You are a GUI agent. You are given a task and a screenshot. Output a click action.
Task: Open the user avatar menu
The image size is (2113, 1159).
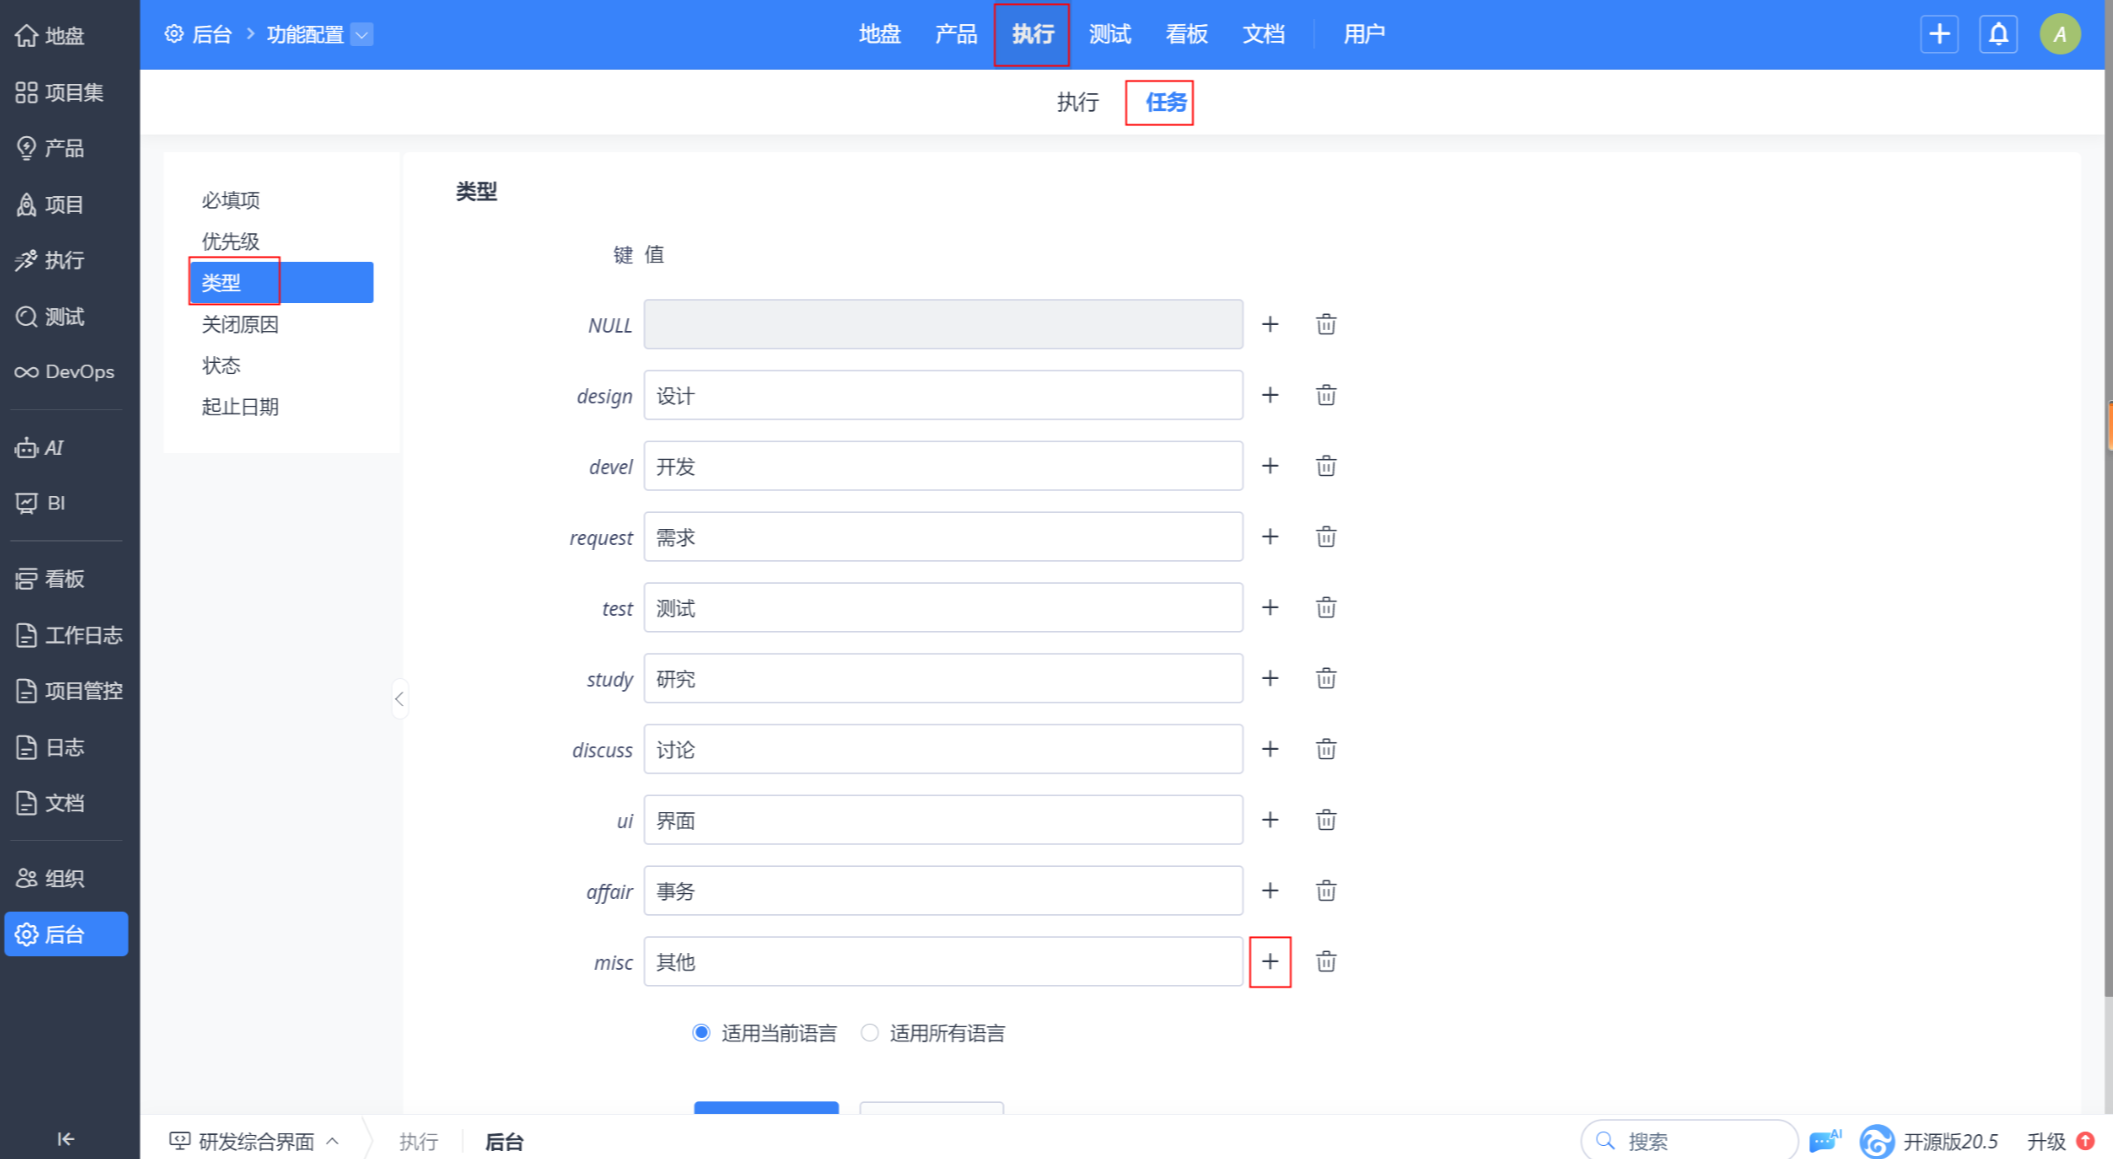tap(2059, 35)
